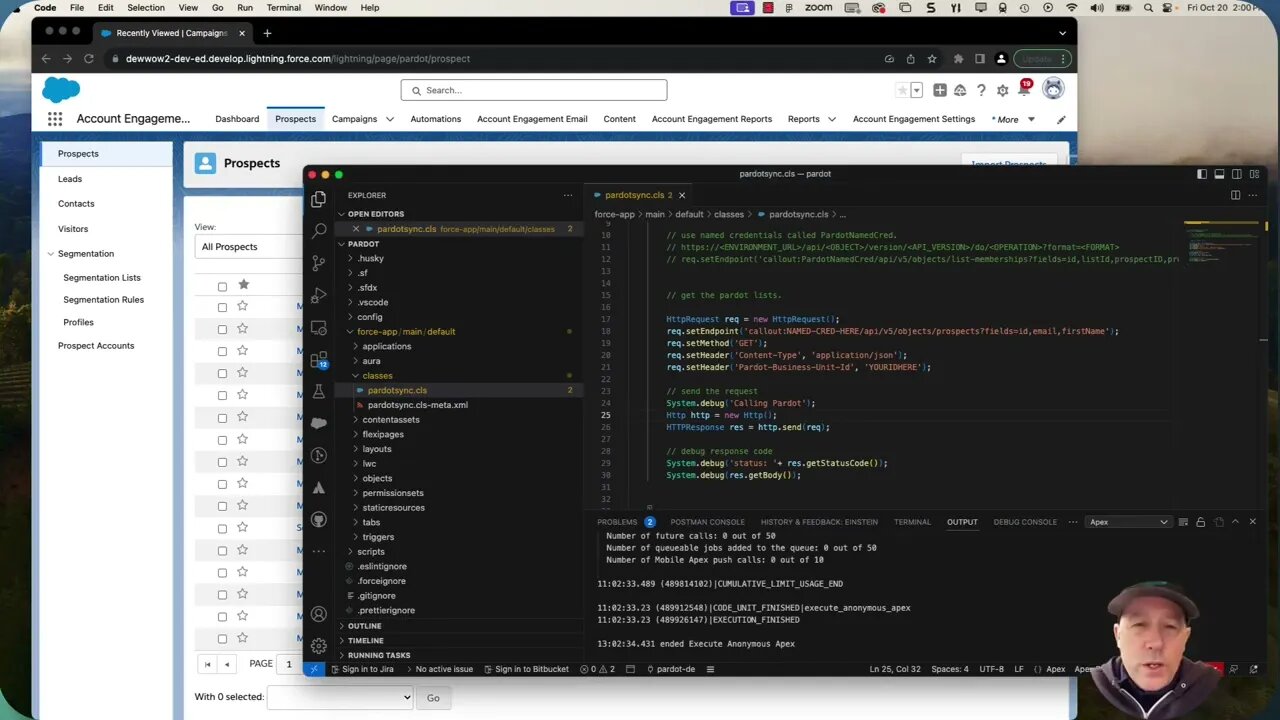1280x720 pixels.
Task: Open the GitHub icon in activity bar
Action: [319, 520]
